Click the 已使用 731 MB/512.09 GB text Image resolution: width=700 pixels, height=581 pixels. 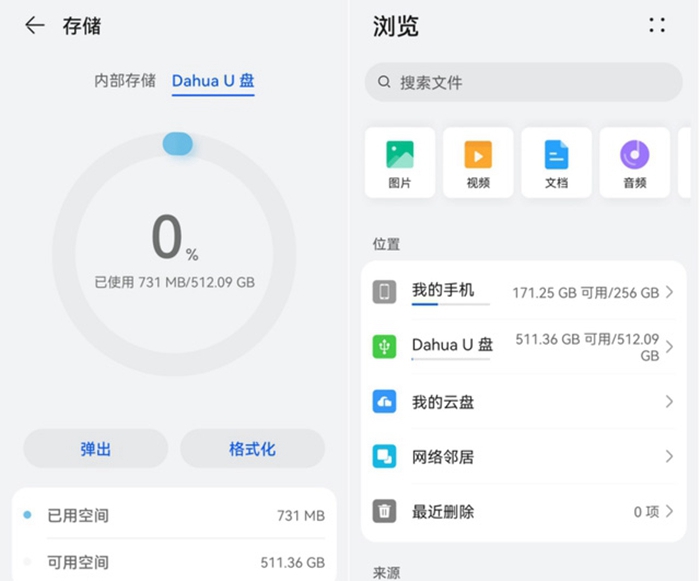(175, 282)
